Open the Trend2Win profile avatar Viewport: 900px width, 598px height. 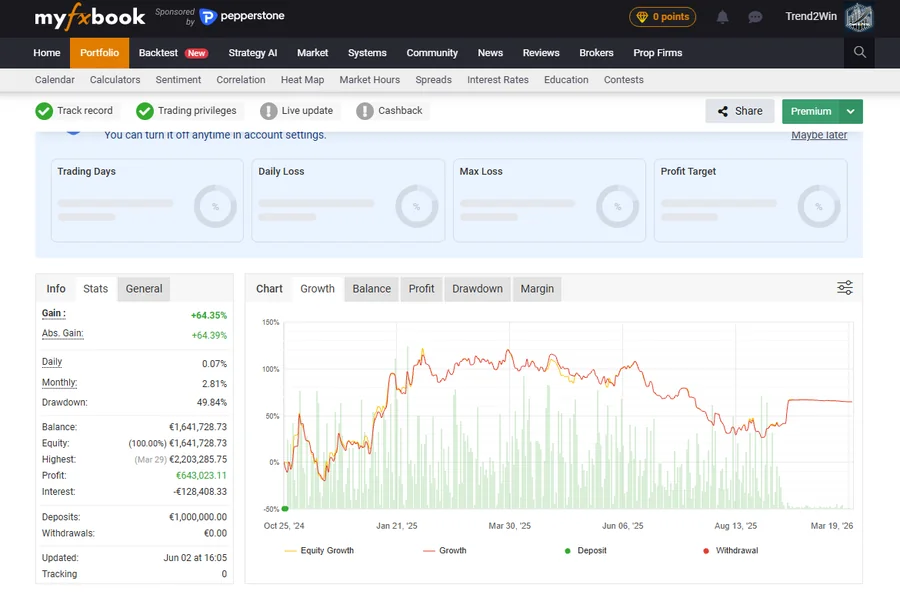point(859,17)
